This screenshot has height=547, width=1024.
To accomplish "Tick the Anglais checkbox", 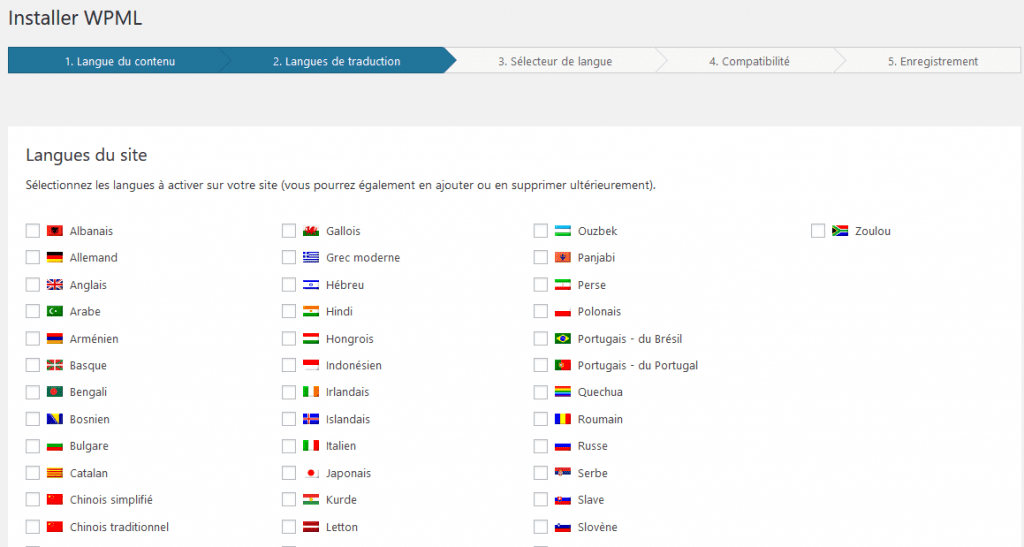I will [33, 285].
